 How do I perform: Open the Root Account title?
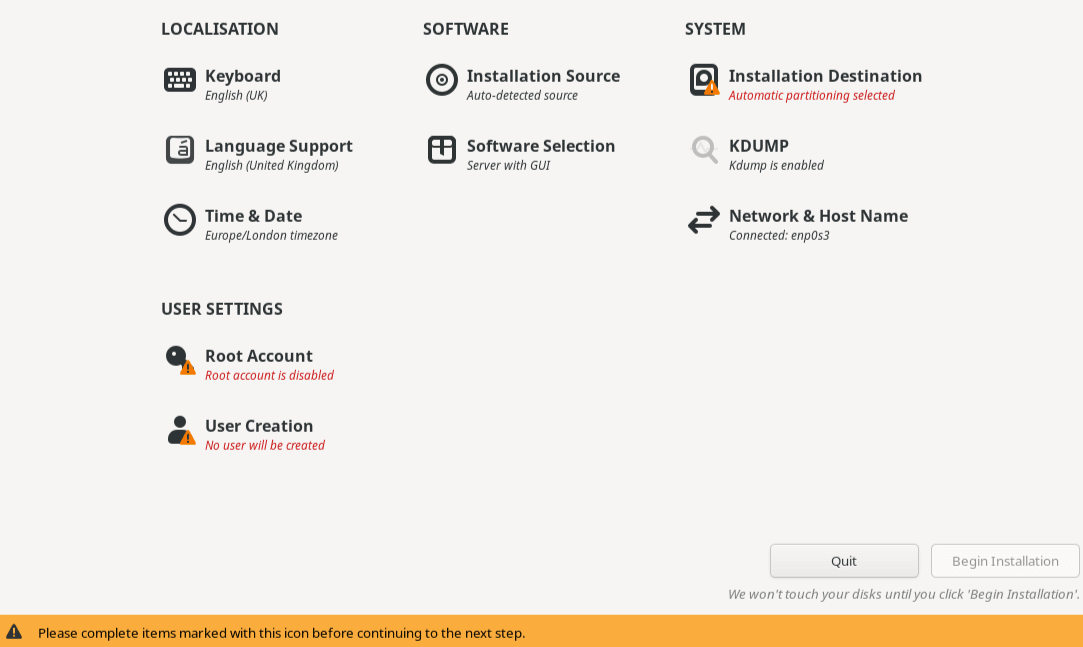(258, 356)
